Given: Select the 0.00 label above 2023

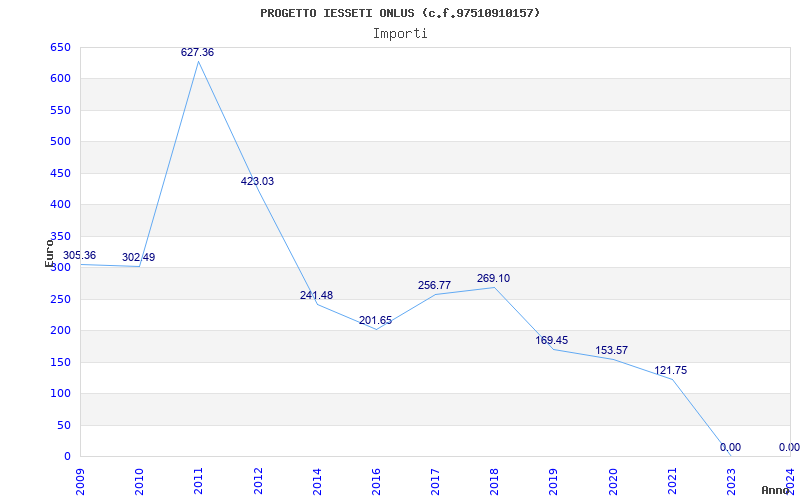Looking at the screenshot, I should pyautogui.click(x=730, y=447).
